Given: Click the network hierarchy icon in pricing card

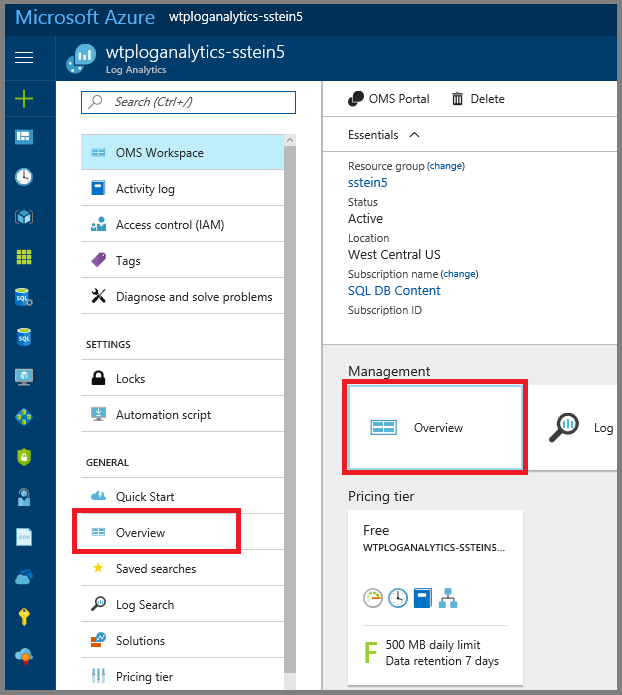Looking at the screenshot, I should tap(448, 598).
